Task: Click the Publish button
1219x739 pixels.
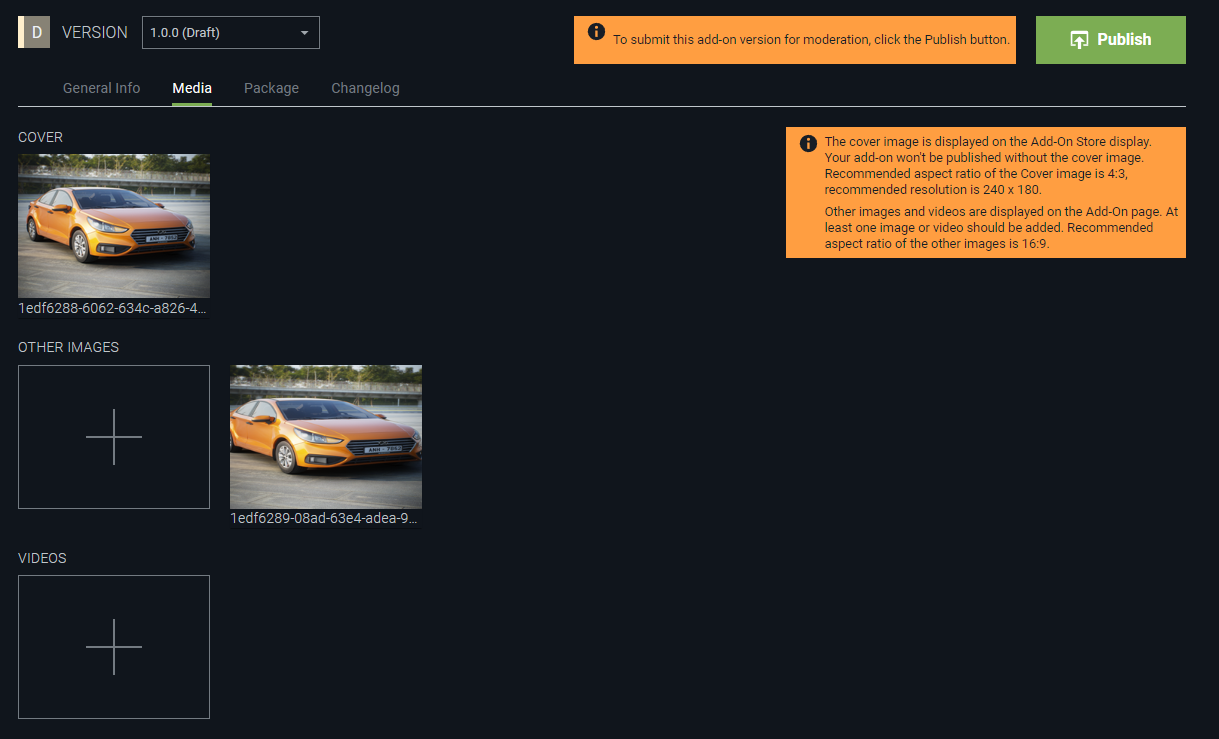Action: (1110, 40)
